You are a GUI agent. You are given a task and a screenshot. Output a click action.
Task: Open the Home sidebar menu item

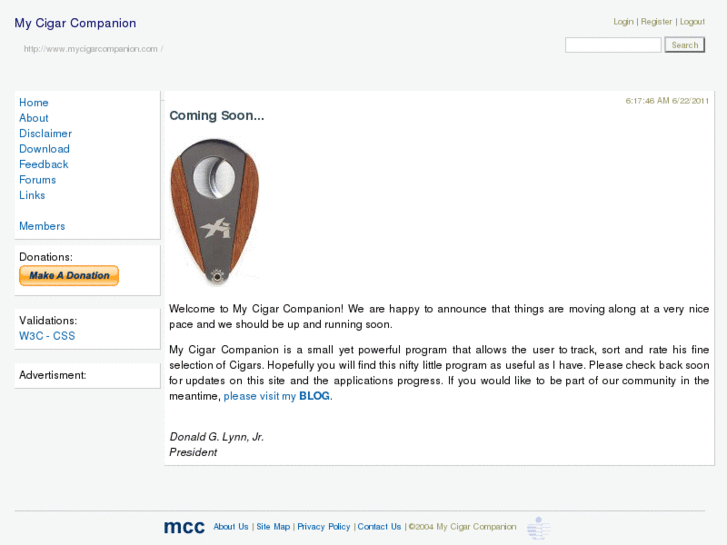(34, 103)
